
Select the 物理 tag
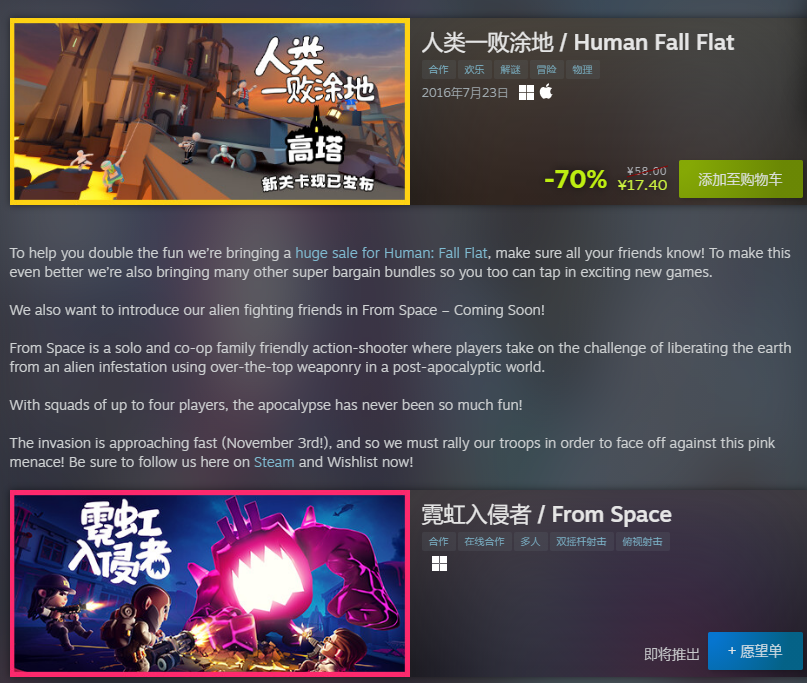click(x=582, y=69)
